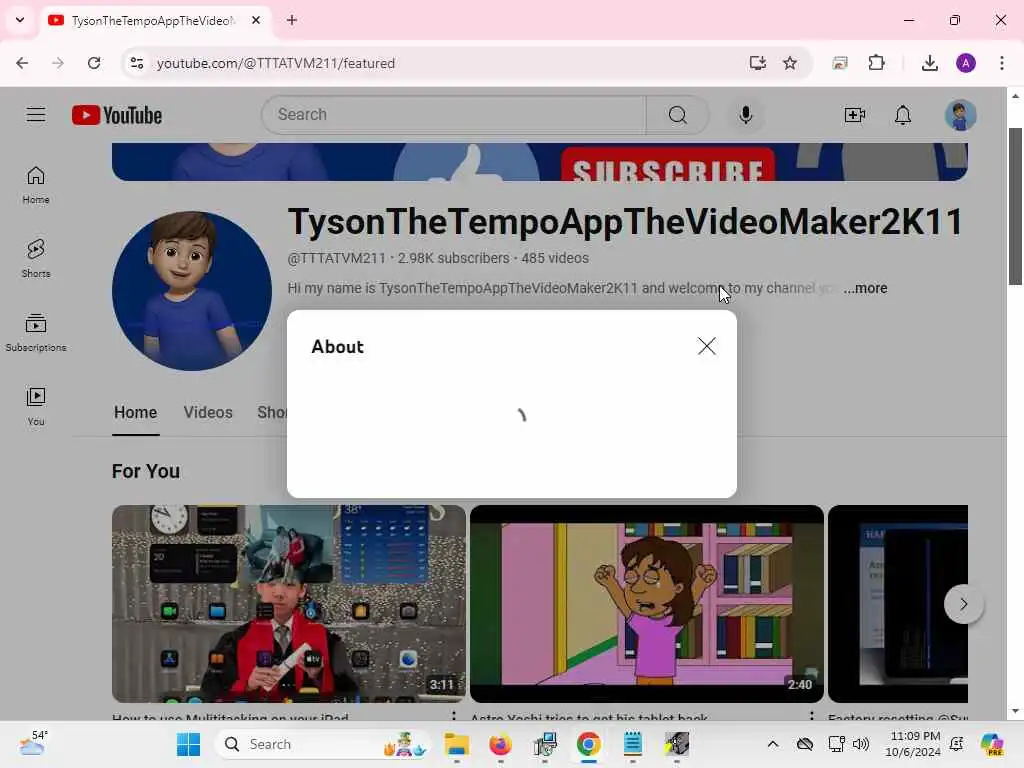Show hidden system tray icons
This screenshot has height=768, width=1024.
pyautogui.click(x=773, y=744)
